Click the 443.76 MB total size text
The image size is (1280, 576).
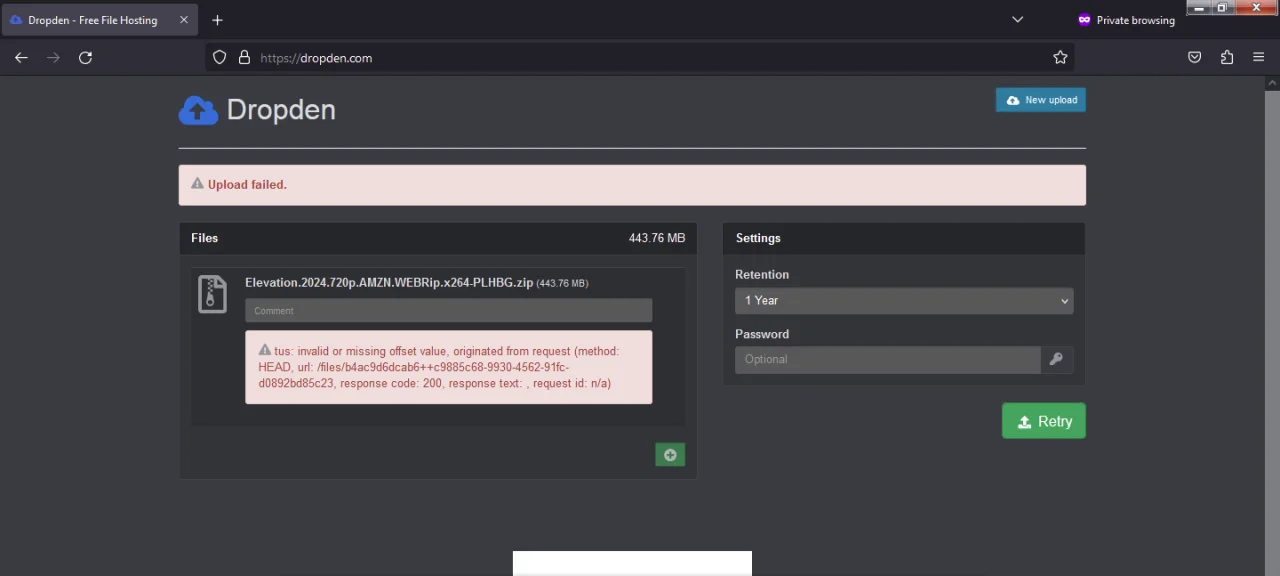pyautogui.click(x=657, y=238)
